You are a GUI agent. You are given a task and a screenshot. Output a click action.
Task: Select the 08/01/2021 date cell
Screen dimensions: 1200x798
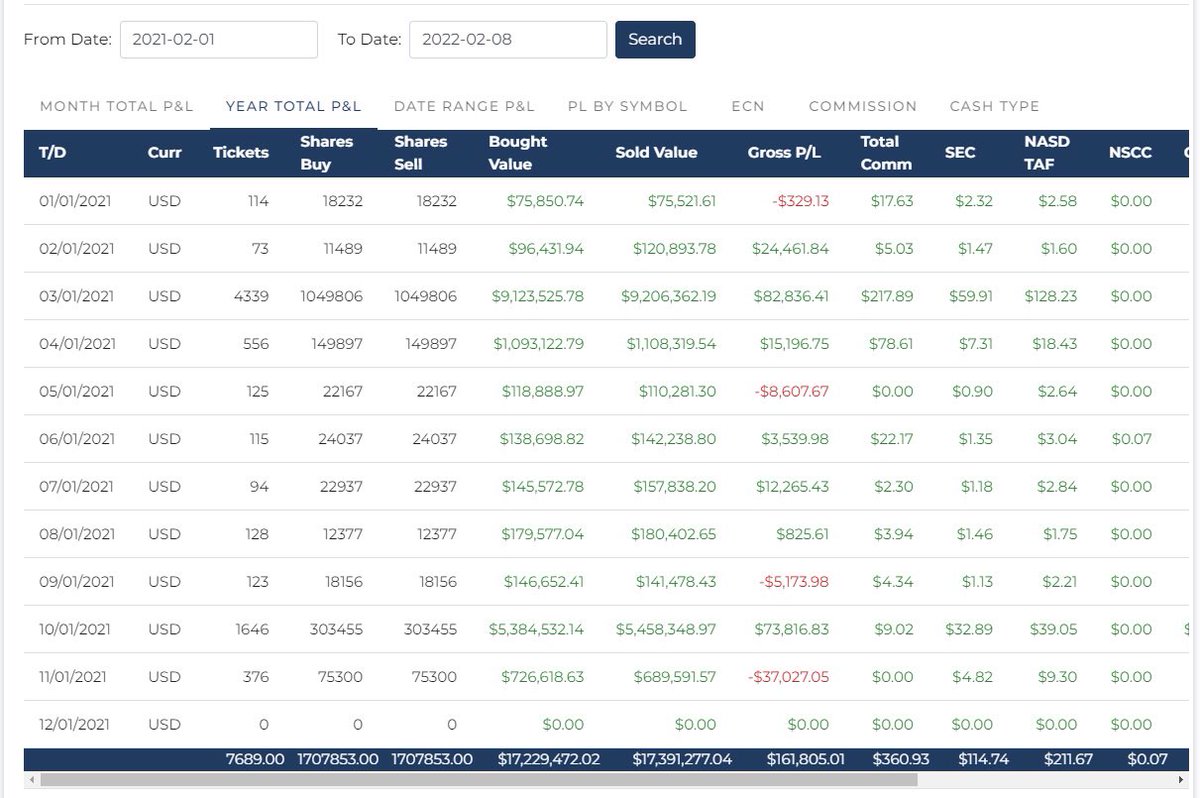[77, 534]
